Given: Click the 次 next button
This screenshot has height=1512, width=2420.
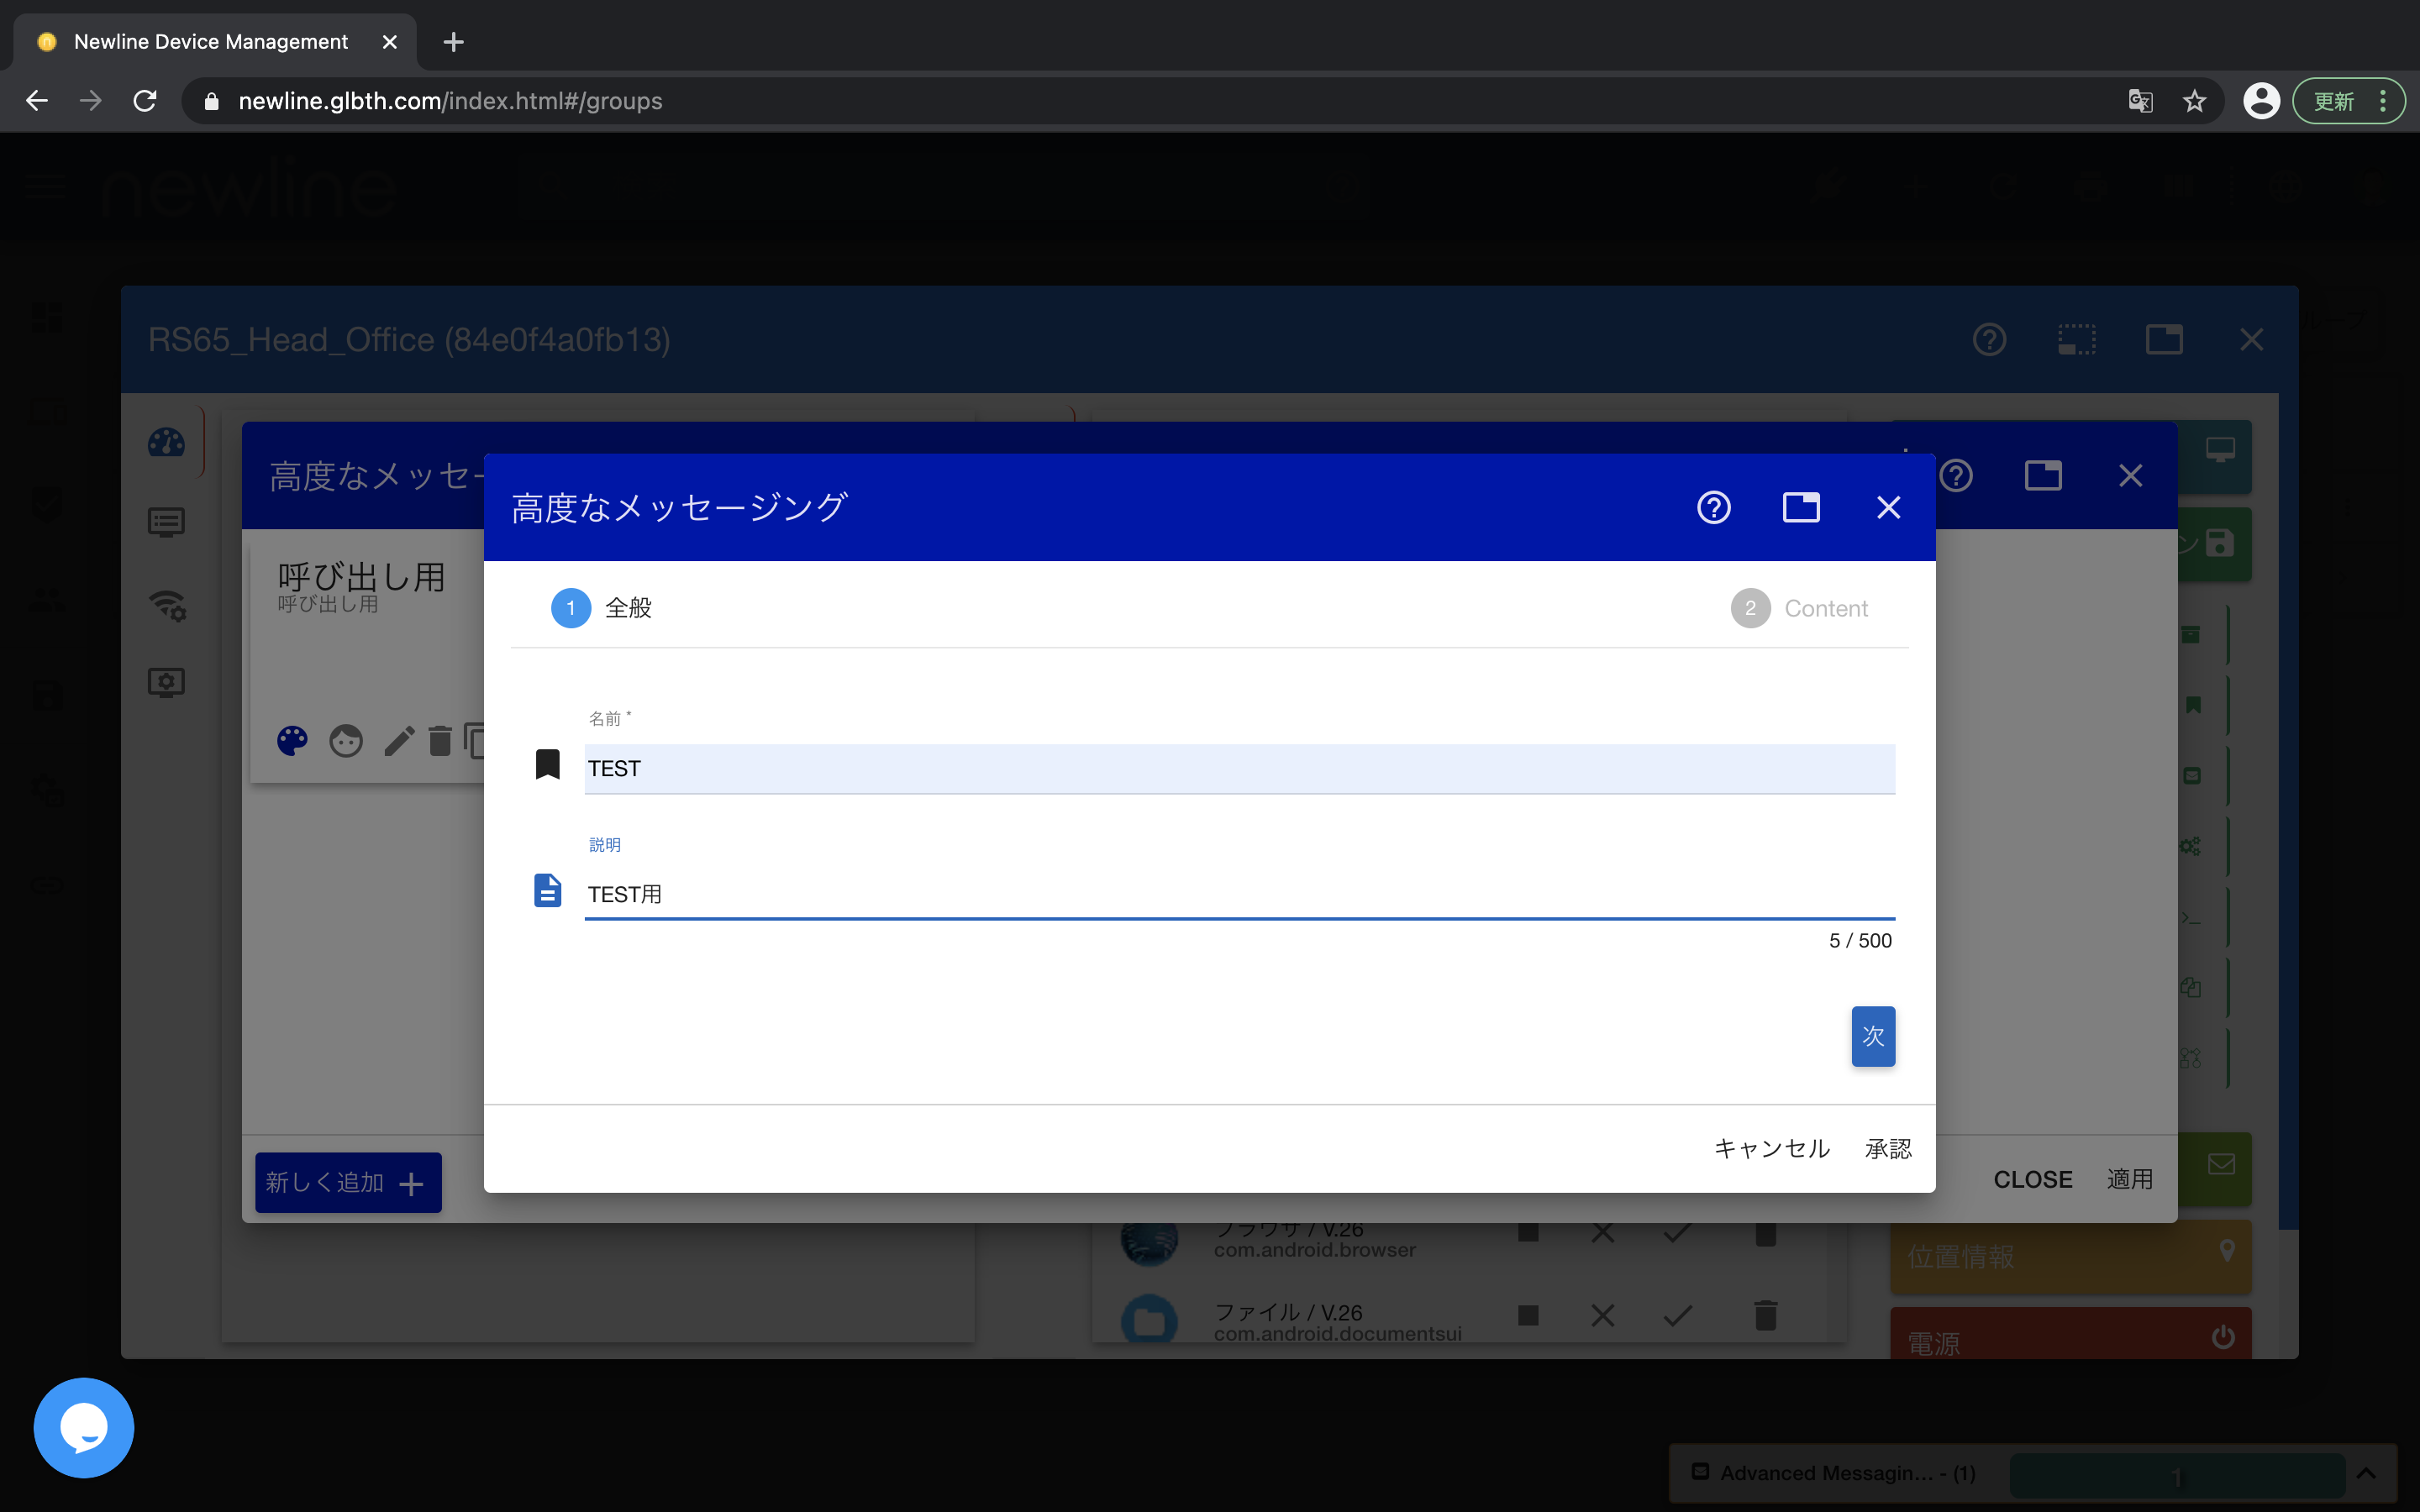Looking at the screenshot, I should click(x=1872, y=1036).
